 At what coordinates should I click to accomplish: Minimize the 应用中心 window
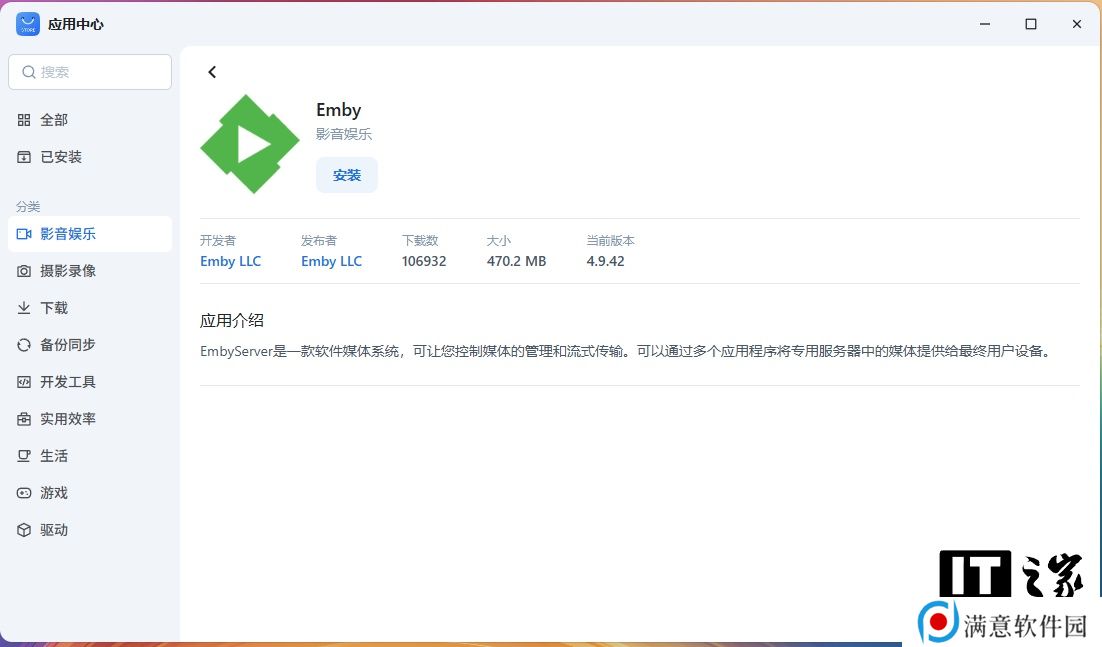[984, 24]
